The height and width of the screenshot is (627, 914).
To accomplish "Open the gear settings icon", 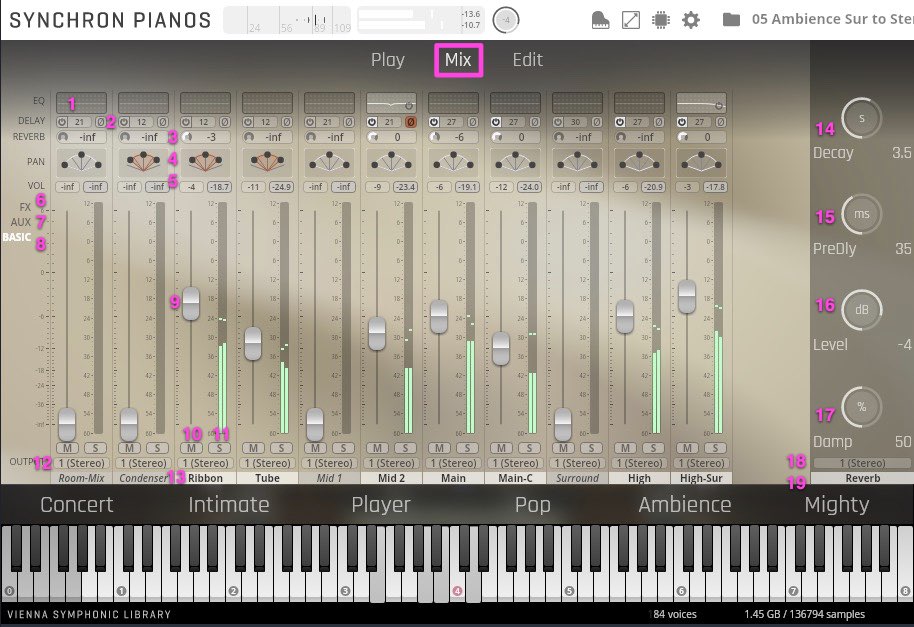I will point(691,20).
